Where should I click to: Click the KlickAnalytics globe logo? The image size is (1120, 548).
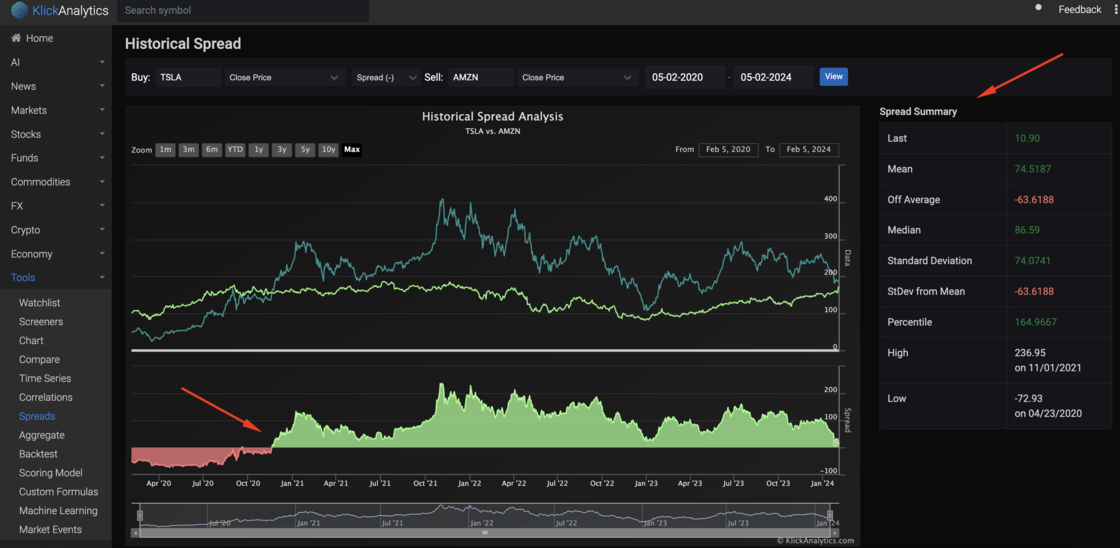[19, 11]
